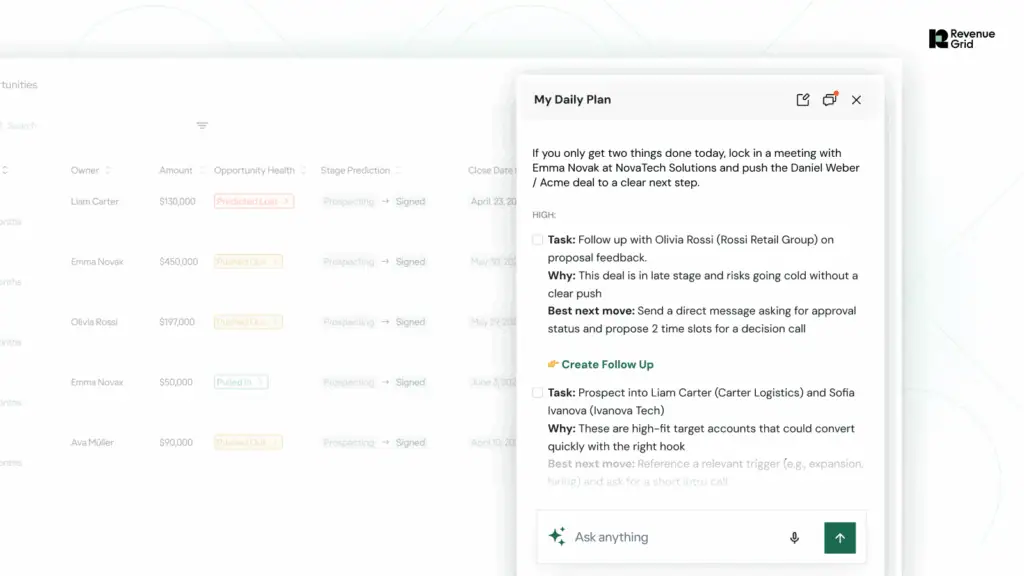
Task: Focus the Ask anything input field
Action: [676, 537]
